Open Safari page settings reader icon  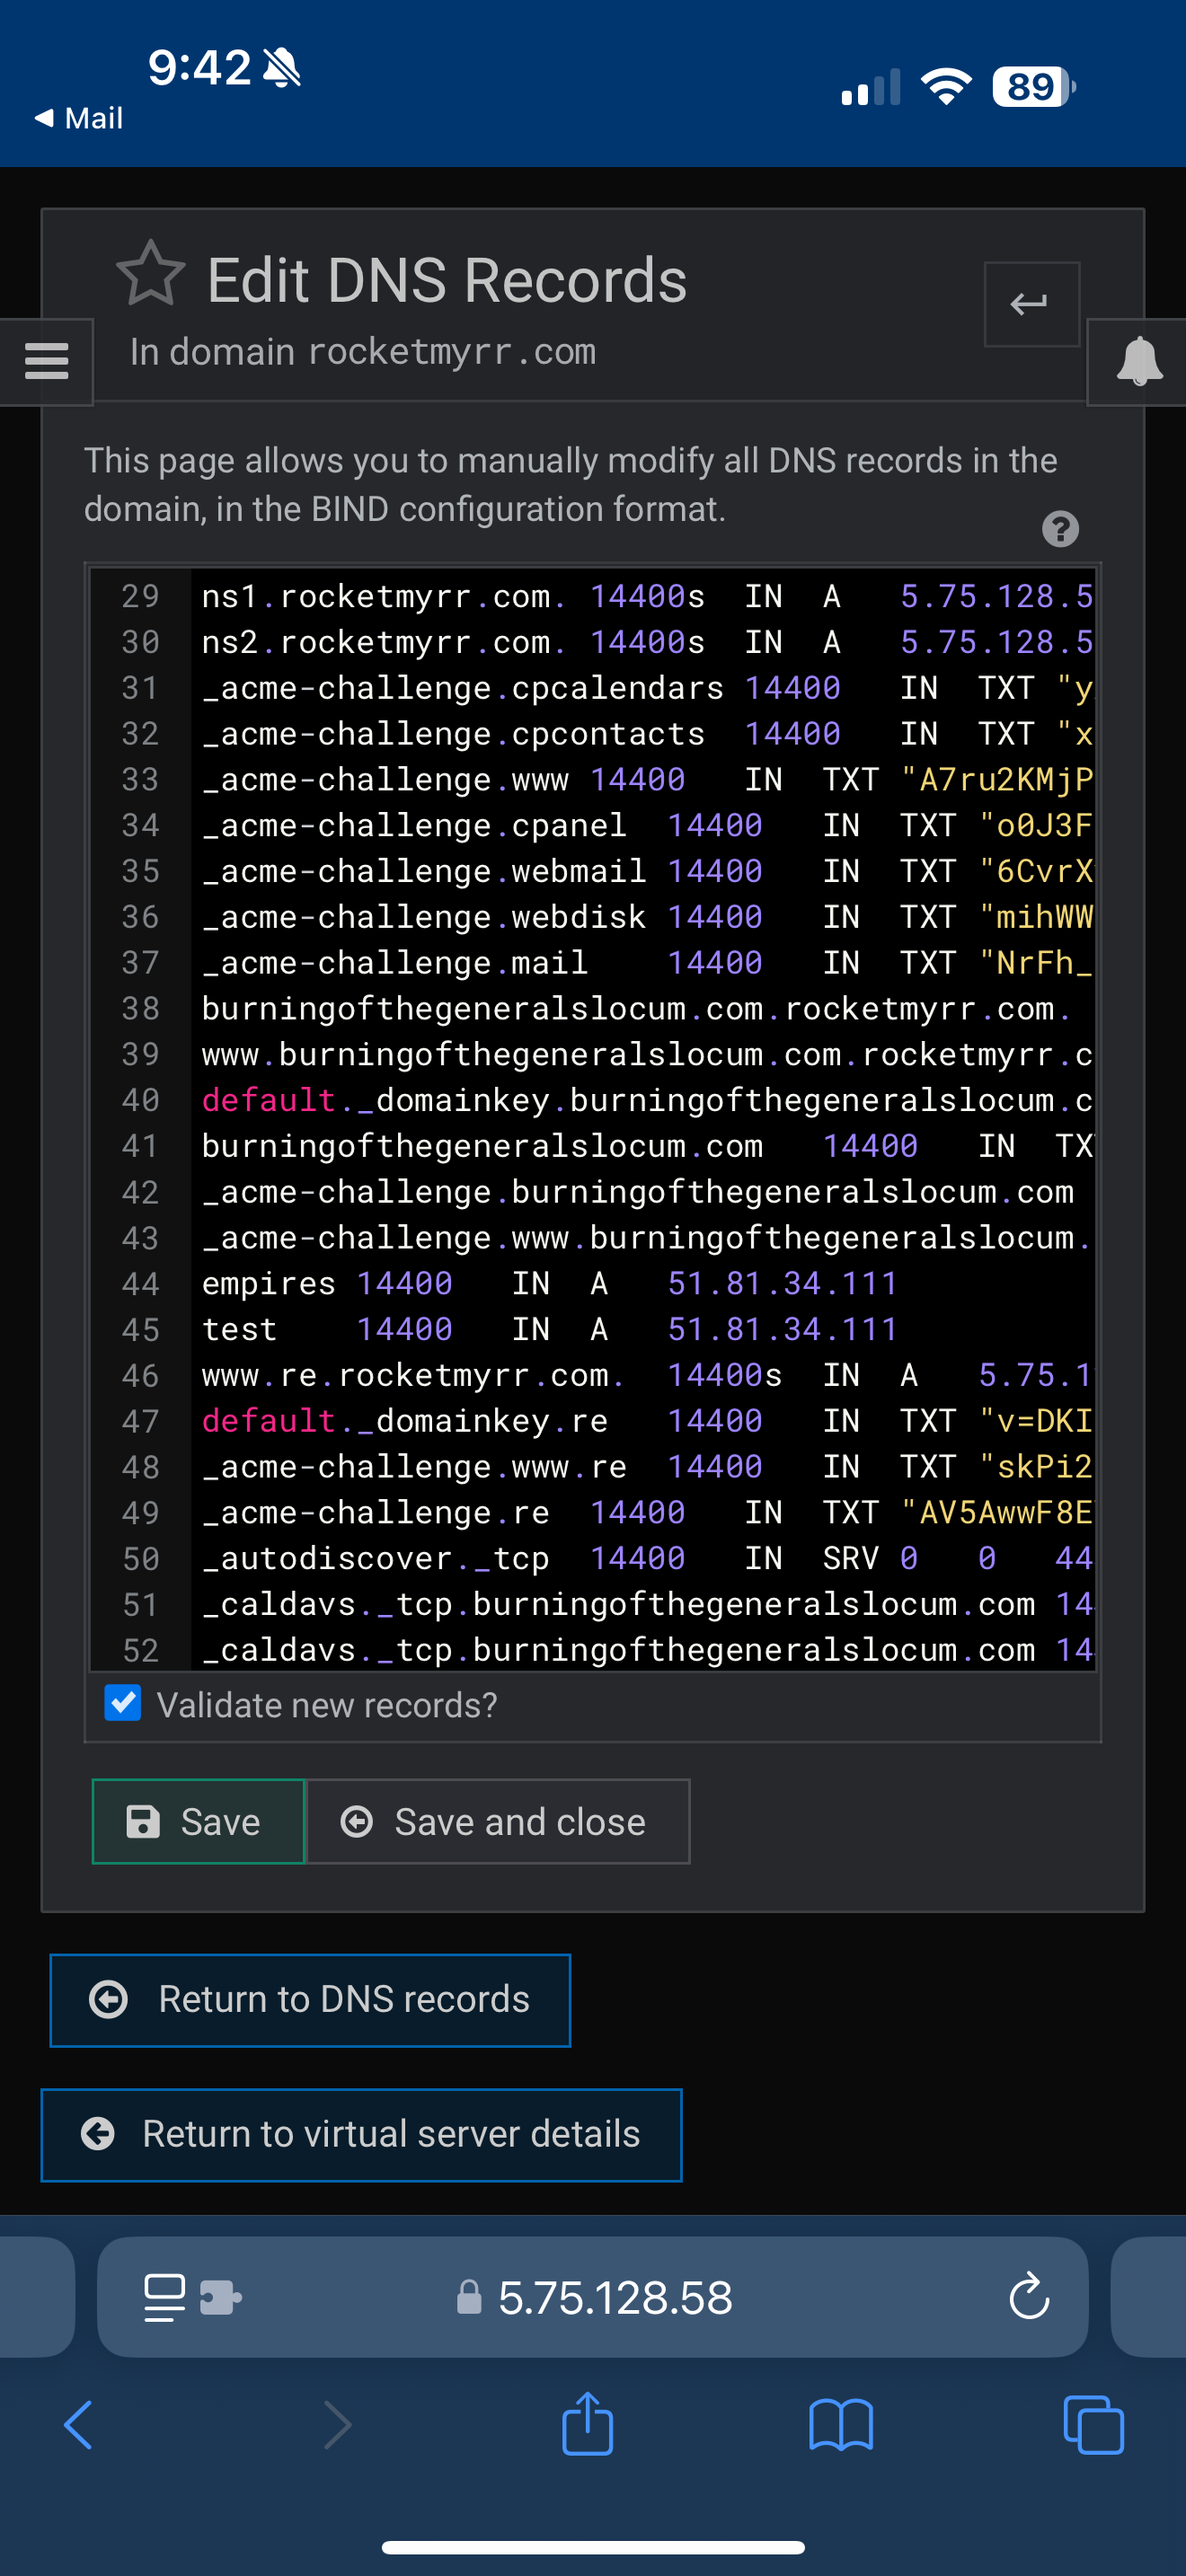(165, 2297)
